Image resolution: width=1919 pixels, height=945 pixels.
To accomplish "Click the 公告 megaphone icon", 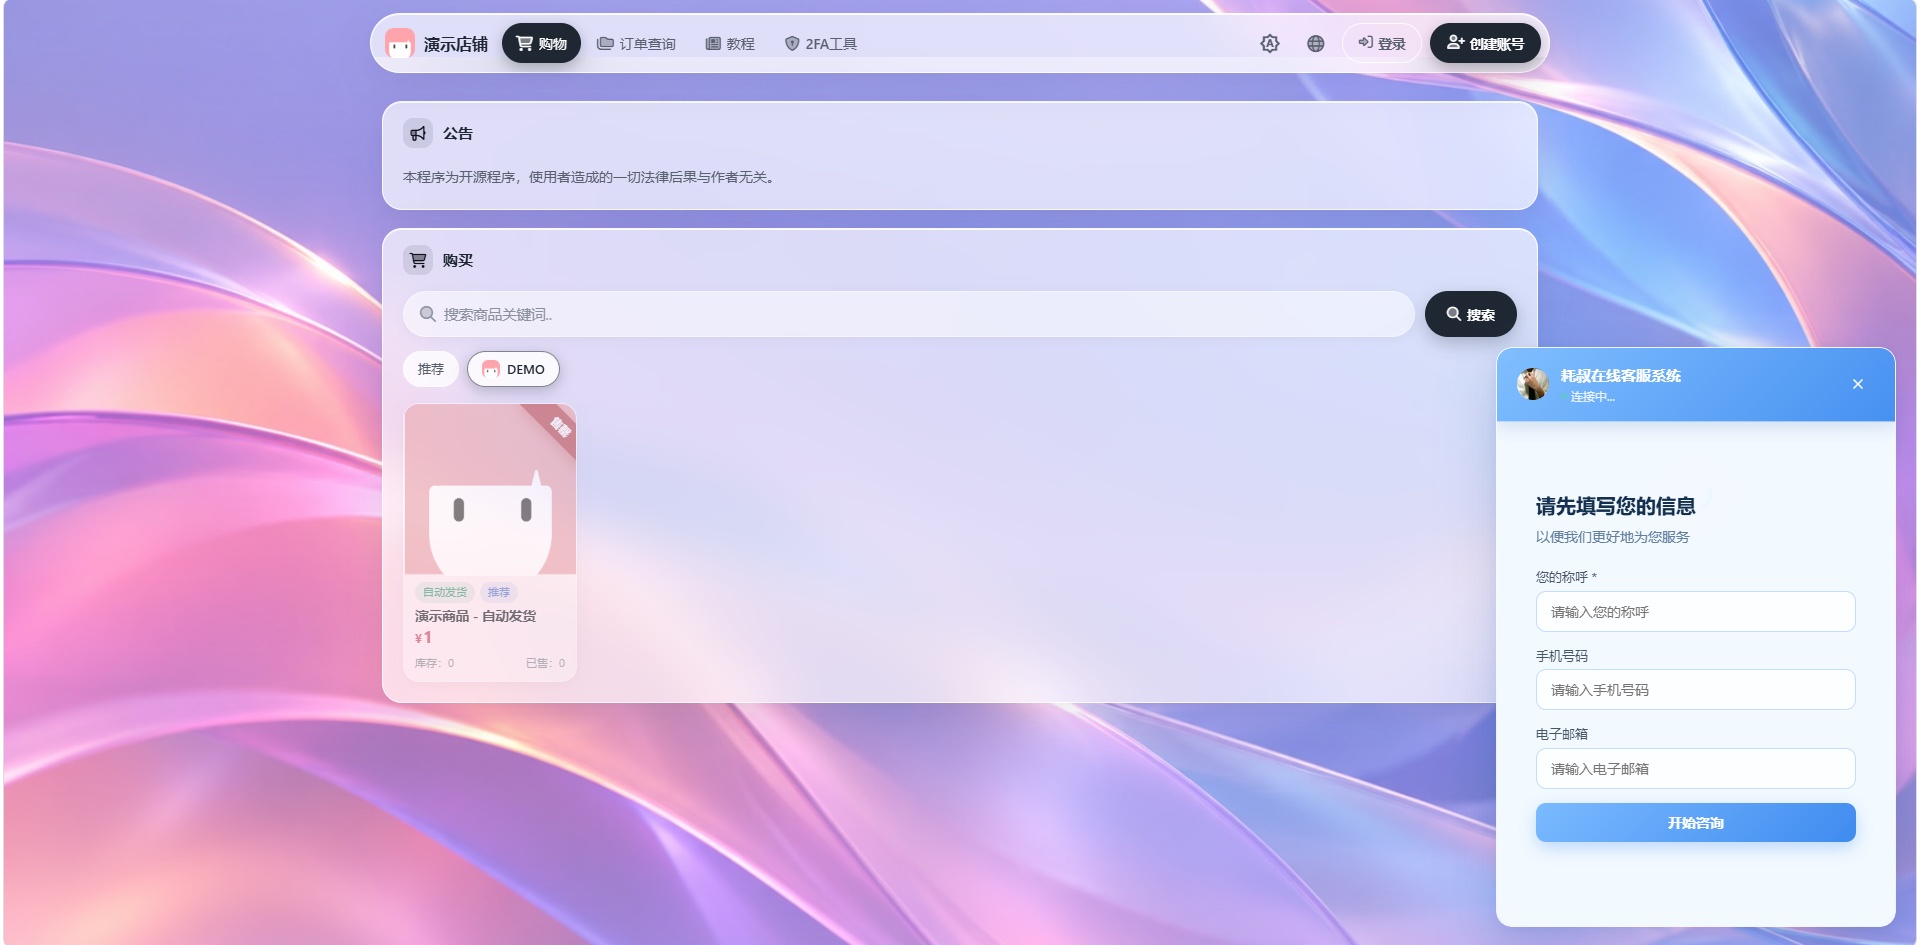I will coord(418,133).
